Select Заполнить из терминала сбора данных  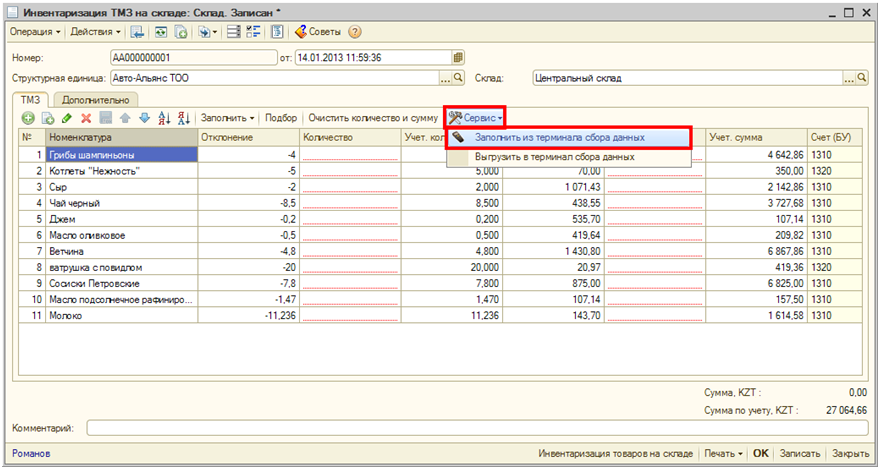point(559,137)
